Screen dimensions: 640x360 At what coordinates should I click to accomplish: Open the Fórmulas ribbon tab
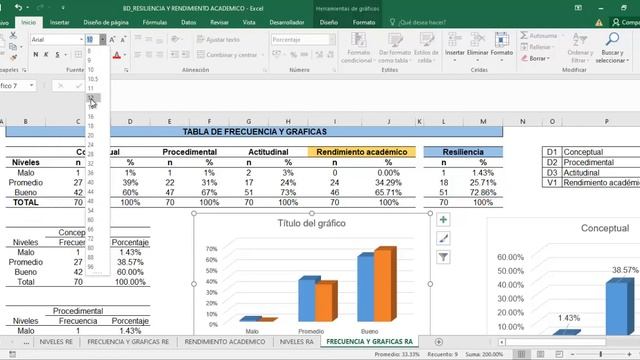[155, 22]
